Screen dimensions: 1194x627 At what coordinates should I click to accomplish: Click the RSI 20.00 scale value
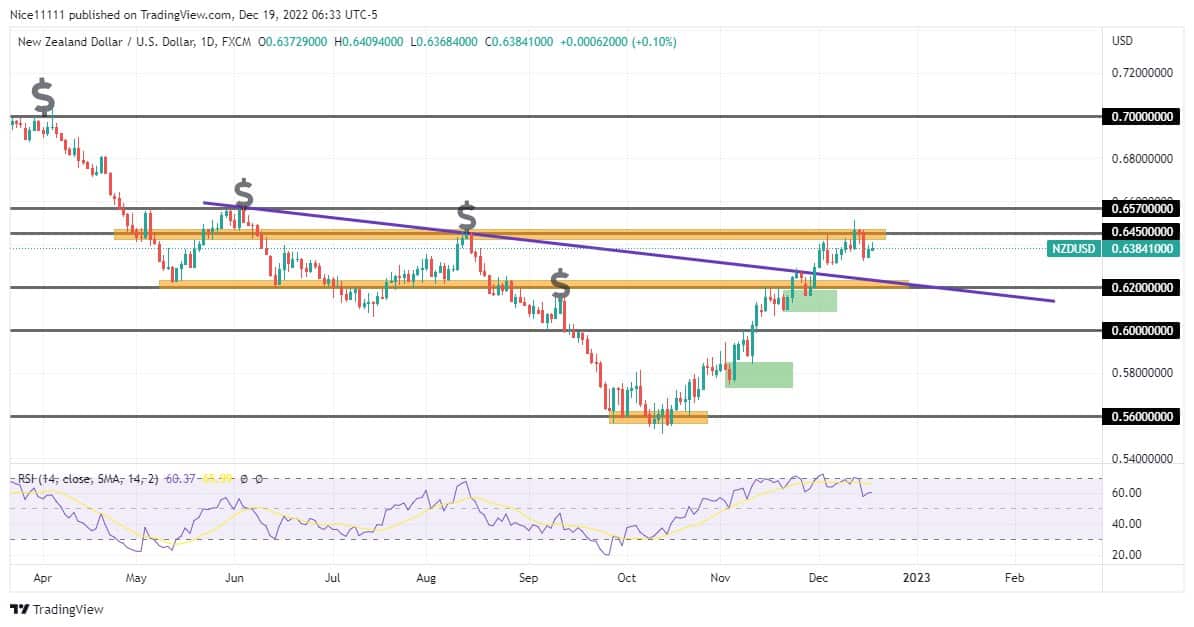[x=1126, y=555]
